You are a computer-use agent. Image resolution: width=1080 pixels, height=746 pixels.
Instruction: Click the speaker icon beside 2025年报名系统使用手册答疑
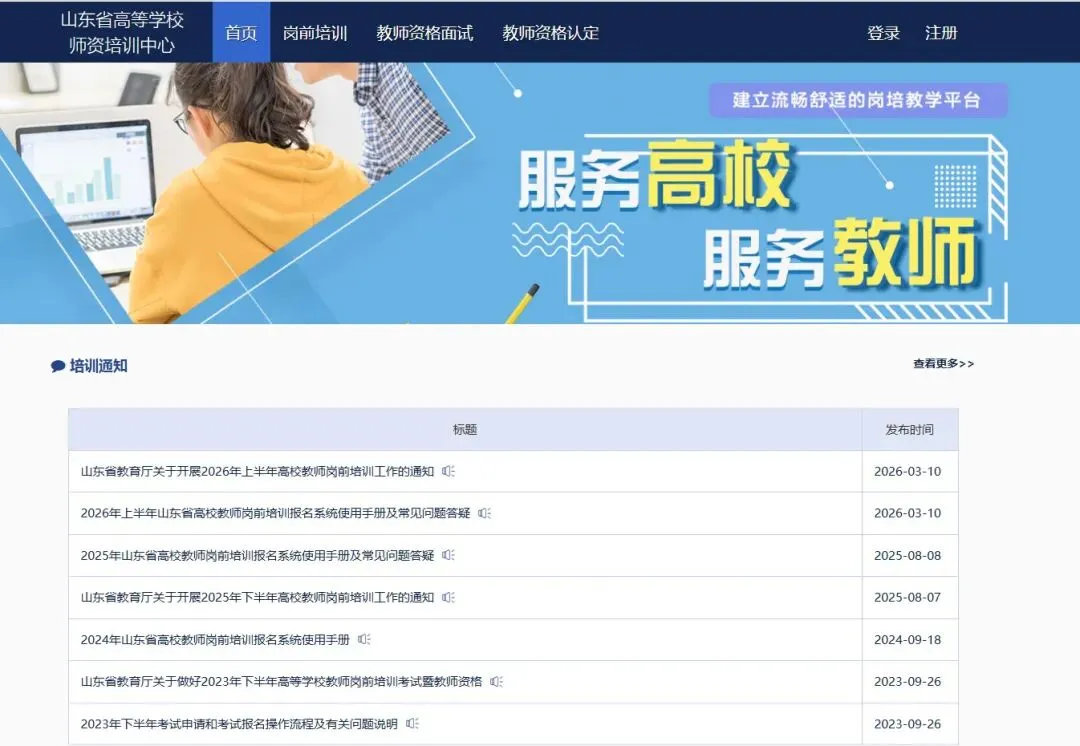(448, 554)
